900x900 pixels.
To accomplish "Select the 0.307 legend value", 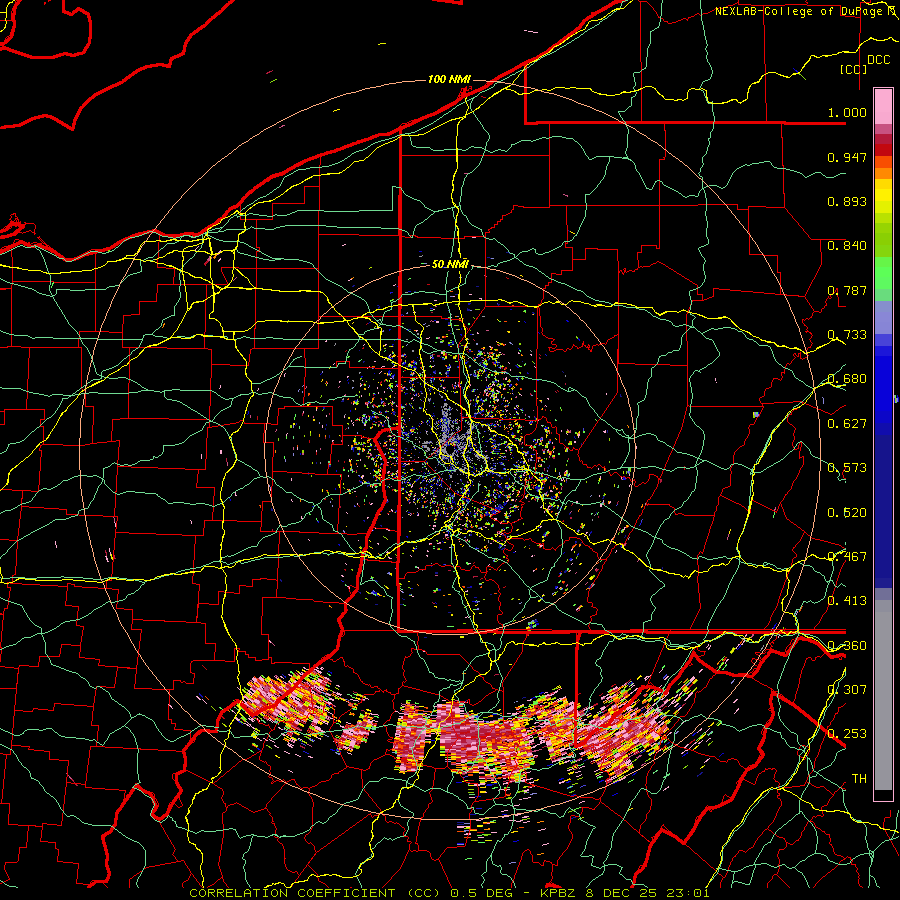I will 847,690.
